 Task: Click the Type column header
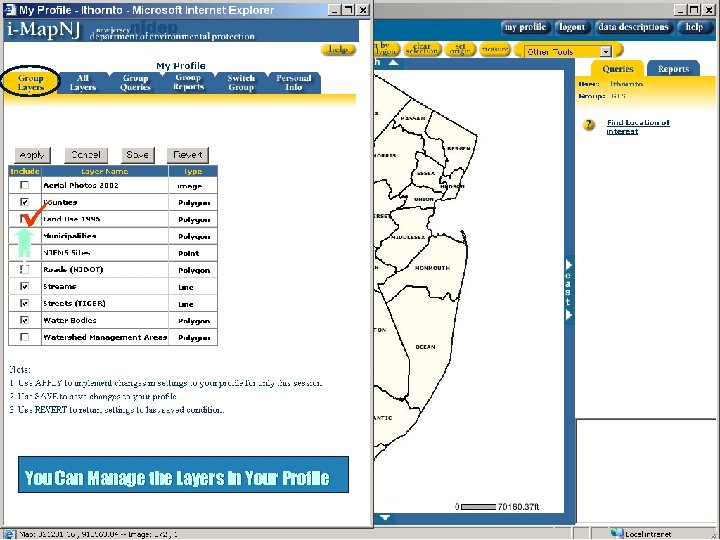193,171
